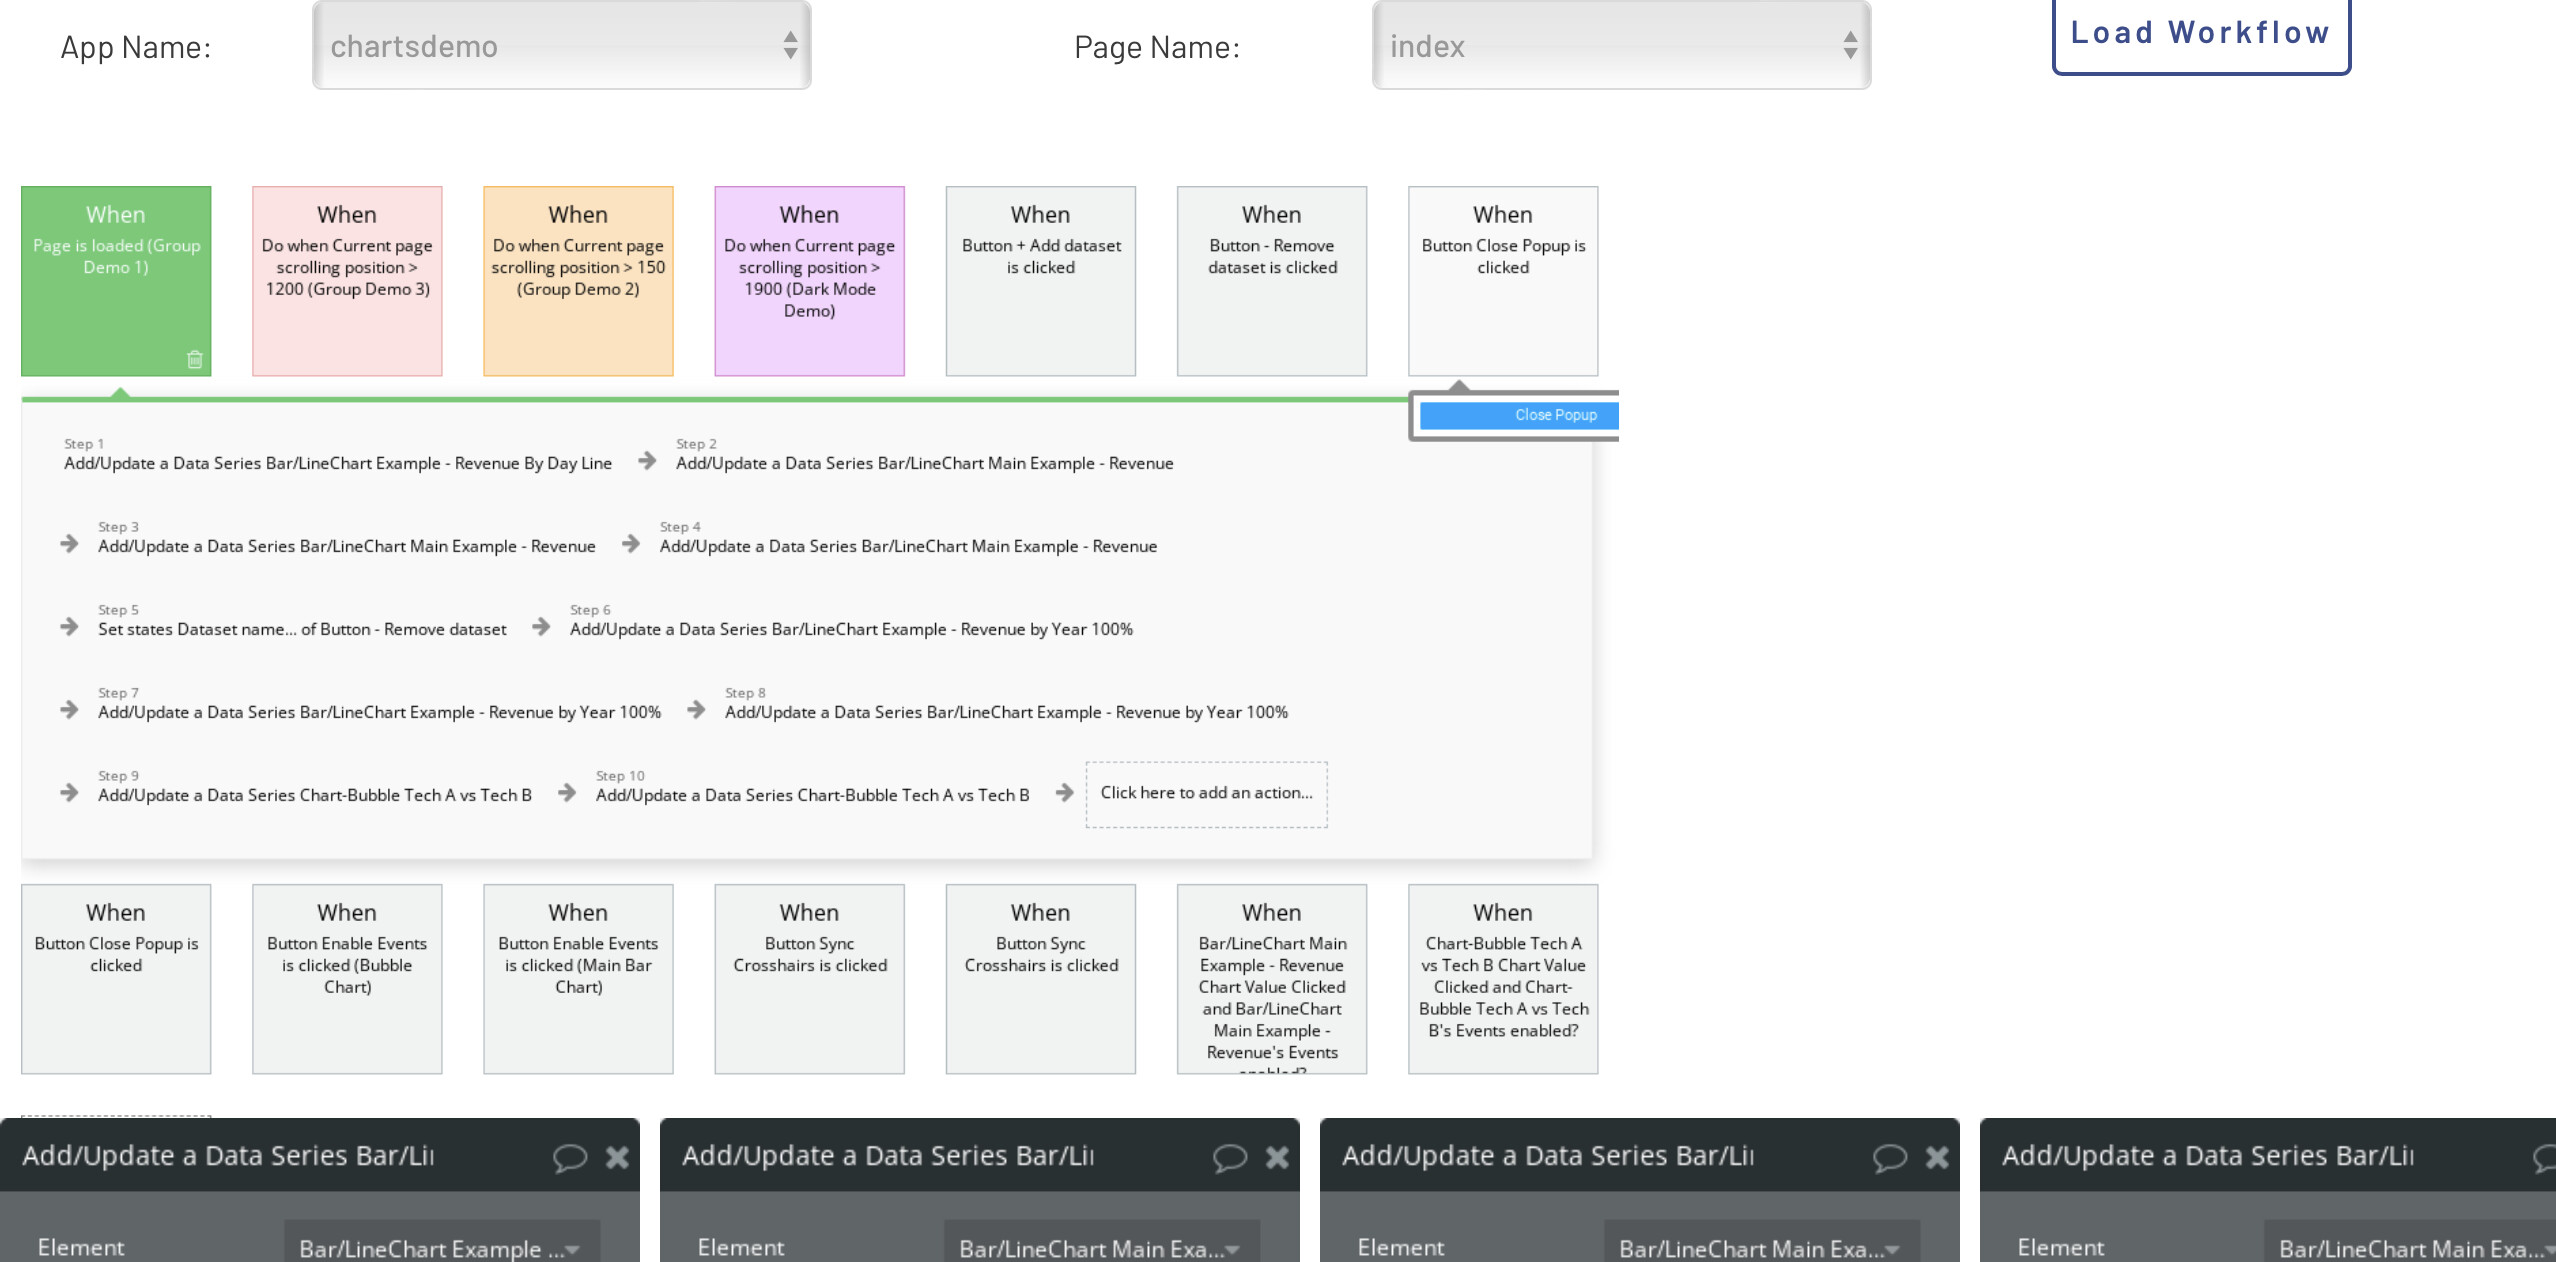Open comment bubble on second Add/Update panel
The width and height of the screenshot is (2556, 1262).
click(x=1229, y=1157)
